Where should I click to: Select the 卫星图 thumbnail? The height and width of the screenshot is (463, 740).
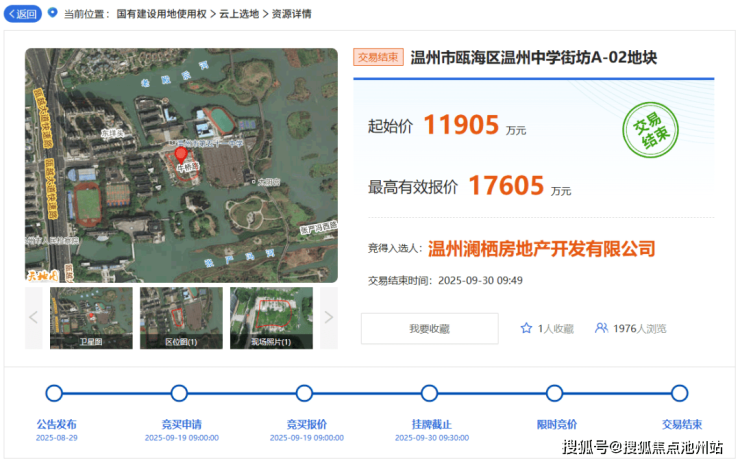point(91,317)
